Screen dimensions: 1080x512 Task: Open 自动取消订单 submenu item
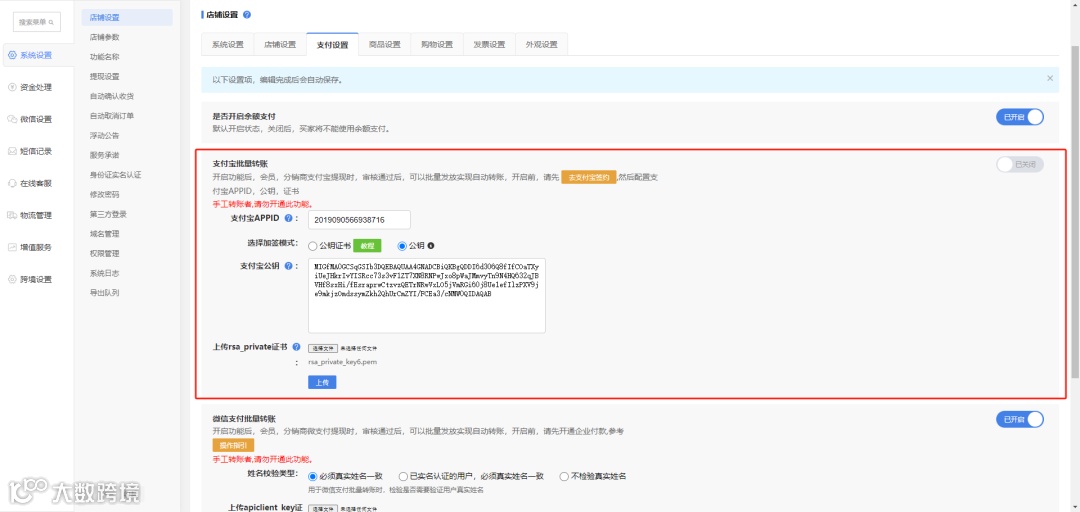(x=112, y=116)
